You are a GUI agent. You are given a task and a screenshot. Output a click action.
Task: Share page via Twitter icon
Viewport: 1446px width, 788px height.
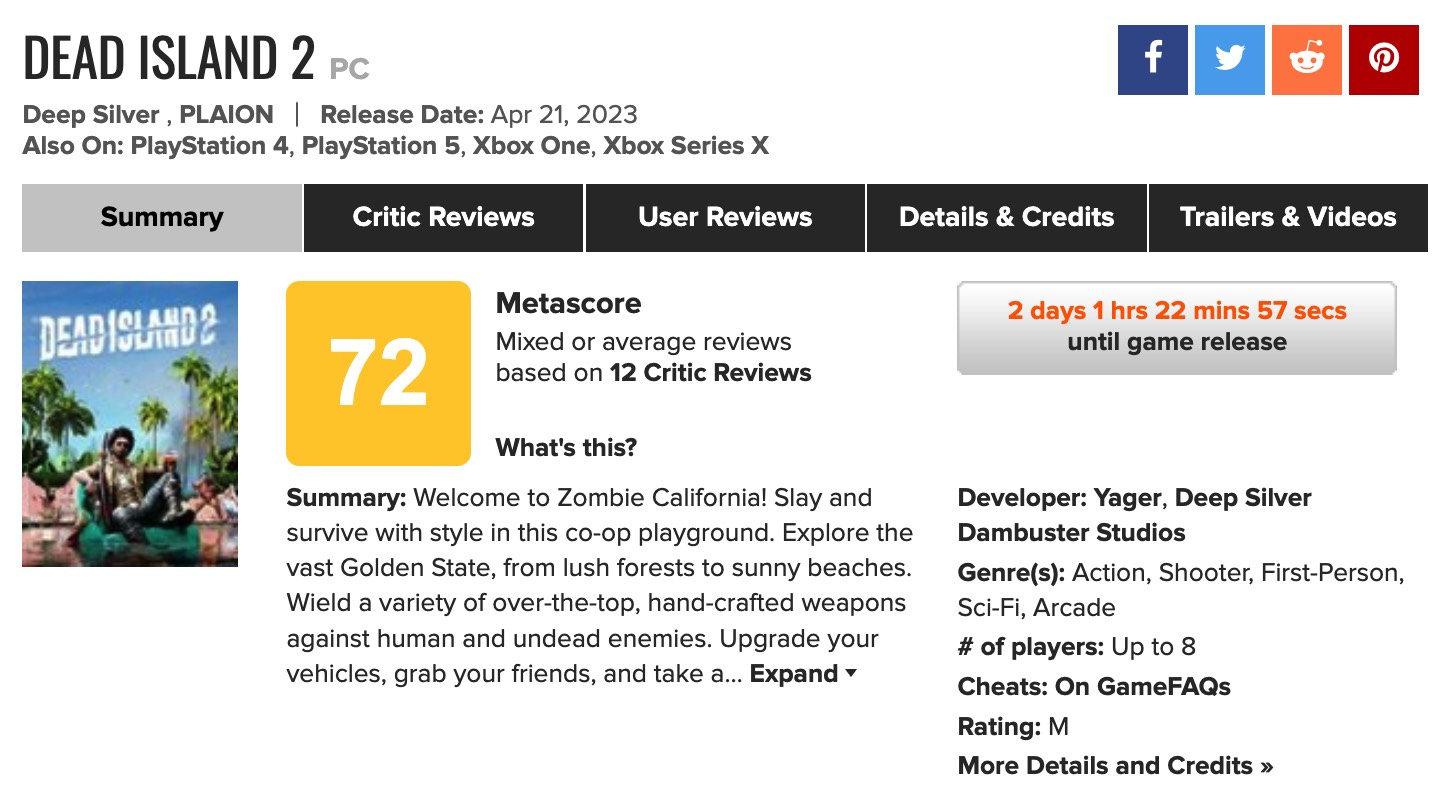point(1229,60)
